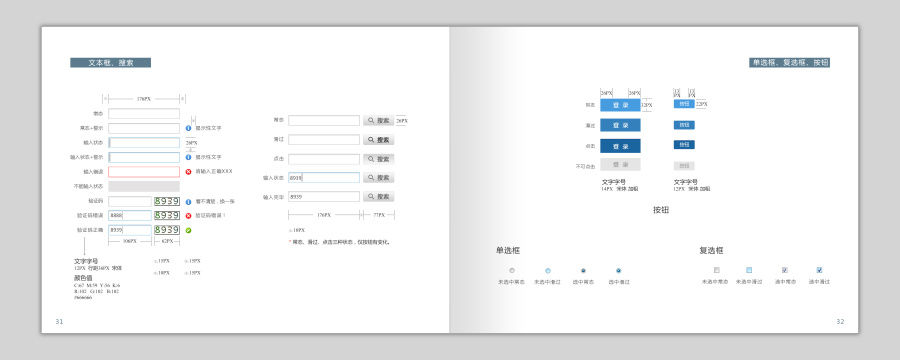Click the small dark-blue 按钮 in 点击 row
Viewport: 900px width, 360px height.
coord(684,145)
